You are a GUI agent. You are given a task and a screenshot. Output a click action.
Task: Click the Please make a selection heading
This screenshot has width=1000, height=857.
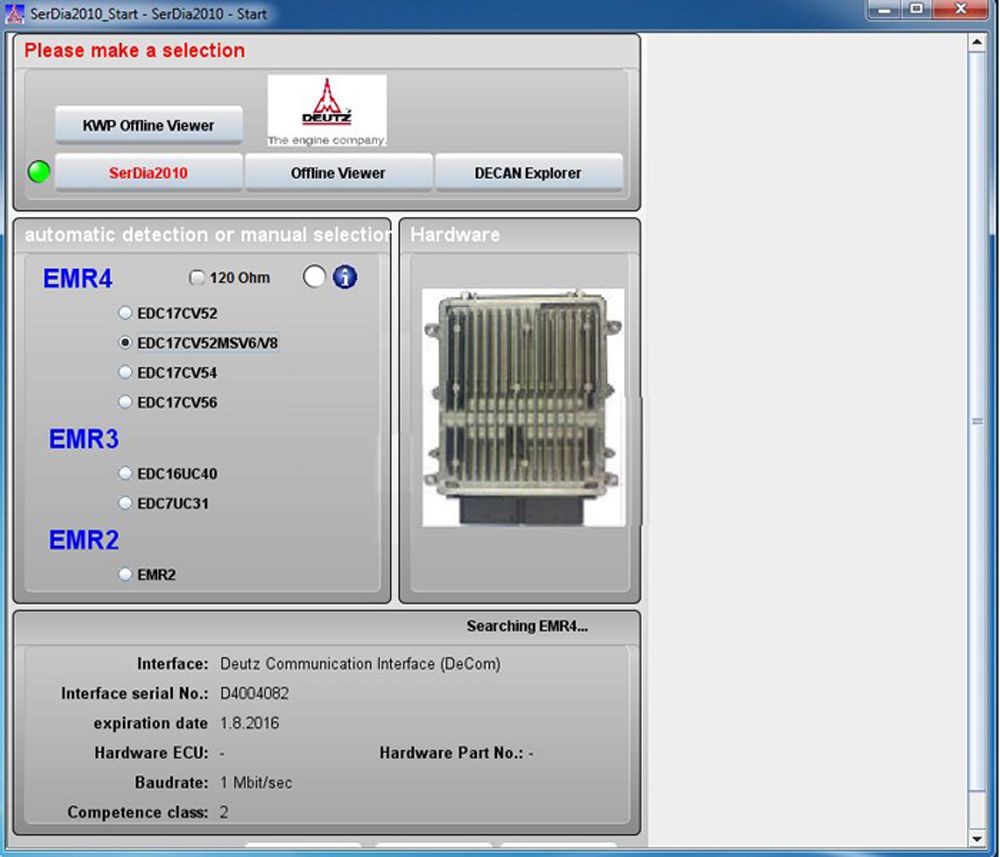(x=135, y=50)
